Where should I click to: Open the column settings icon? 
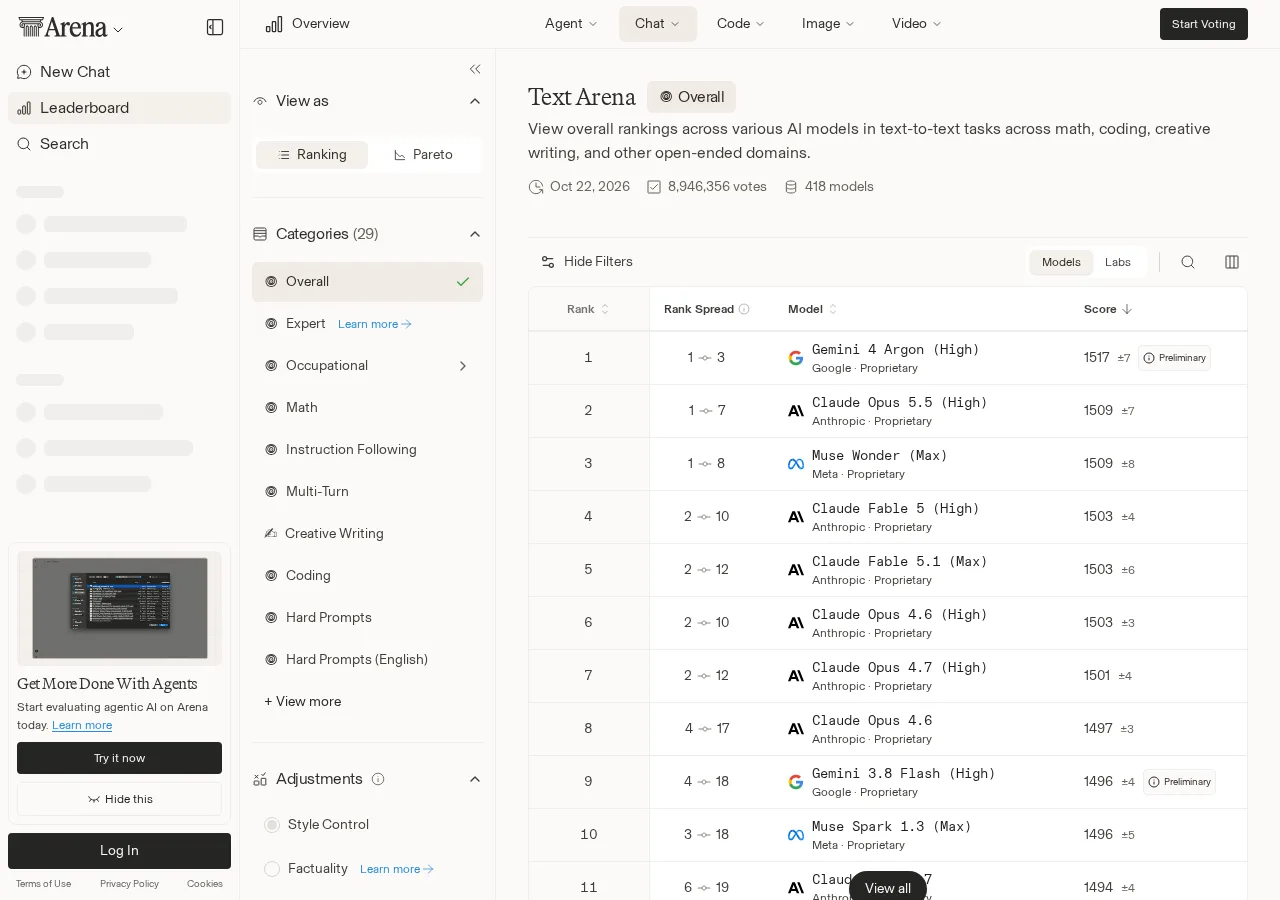pyautogui.click(x=1232, y=262)
